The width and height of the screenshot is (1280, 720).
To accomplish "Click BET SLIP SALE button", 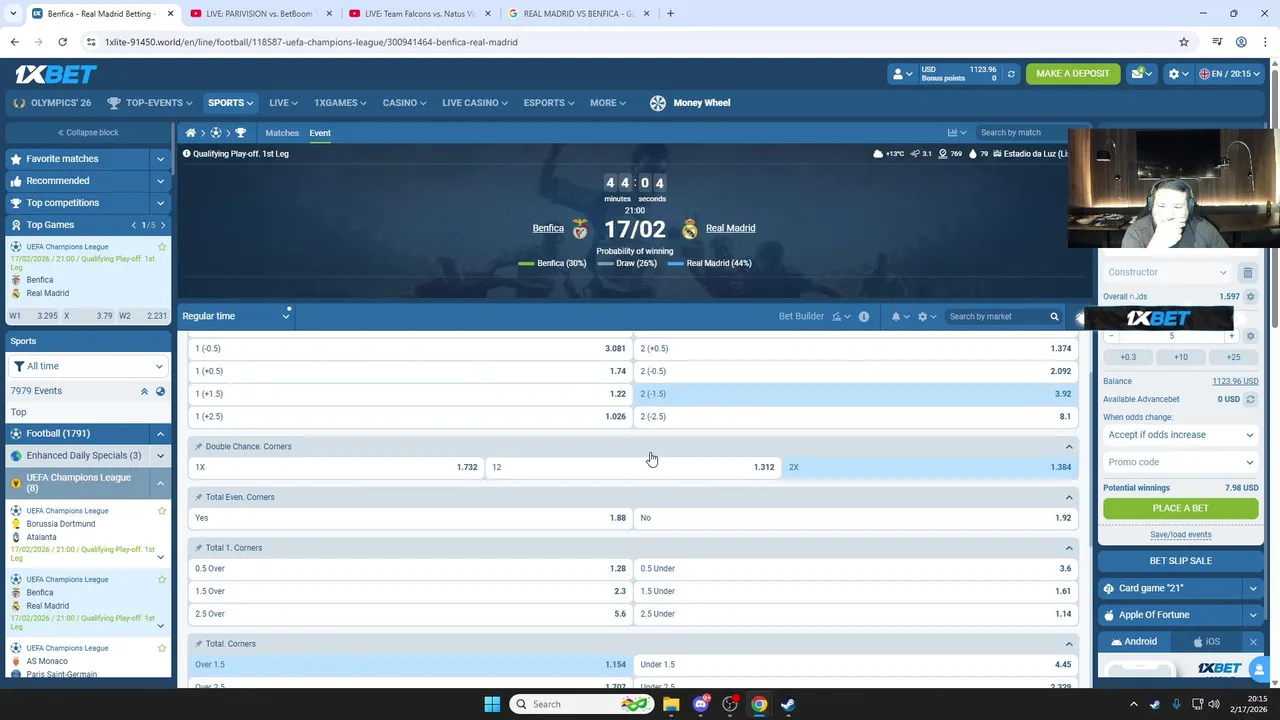I will pyautogui.click(x=1180, y=561).
